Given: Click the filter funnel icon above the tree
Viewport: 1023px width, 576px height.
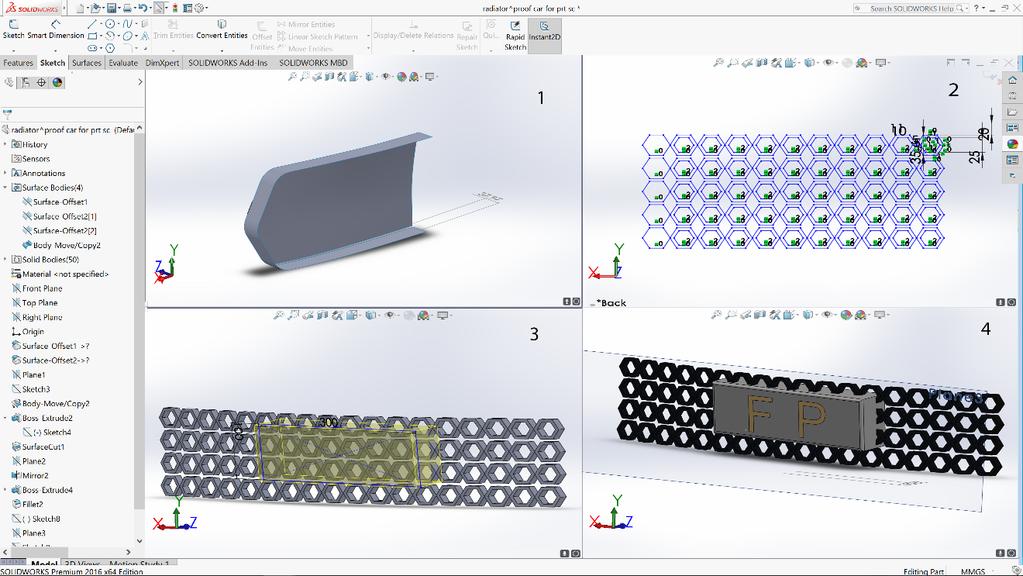Looking at the screenshot, I should pyautogui.click(x=7, y=114).
